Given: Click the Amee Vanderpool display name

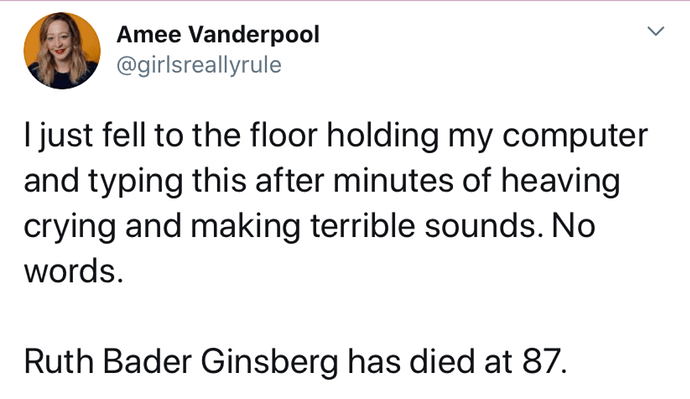Looking at the screenshot, I should click(218, 34).
